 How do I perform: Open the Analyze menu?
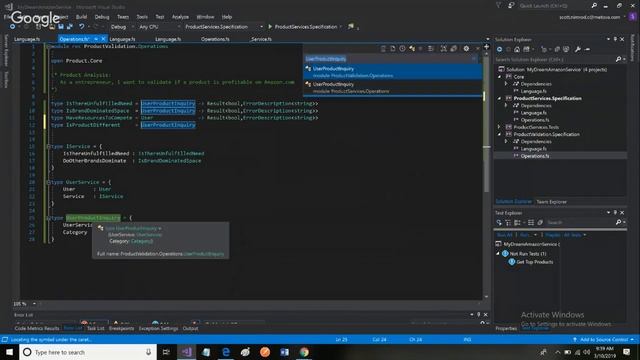tap(180, 17)
